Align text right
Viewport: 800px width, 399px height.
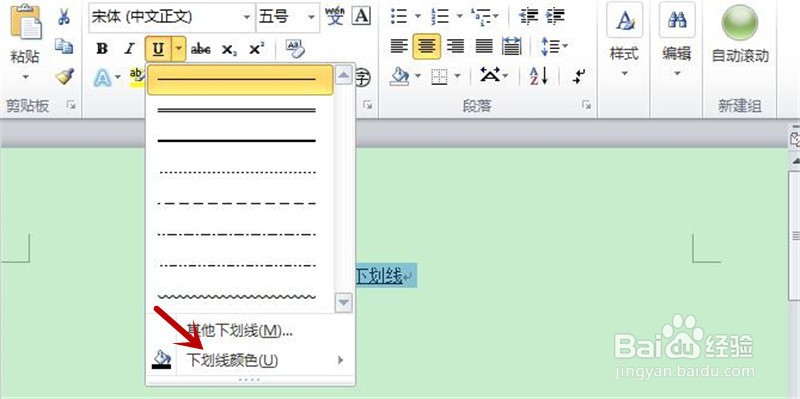tap(455, 47)
